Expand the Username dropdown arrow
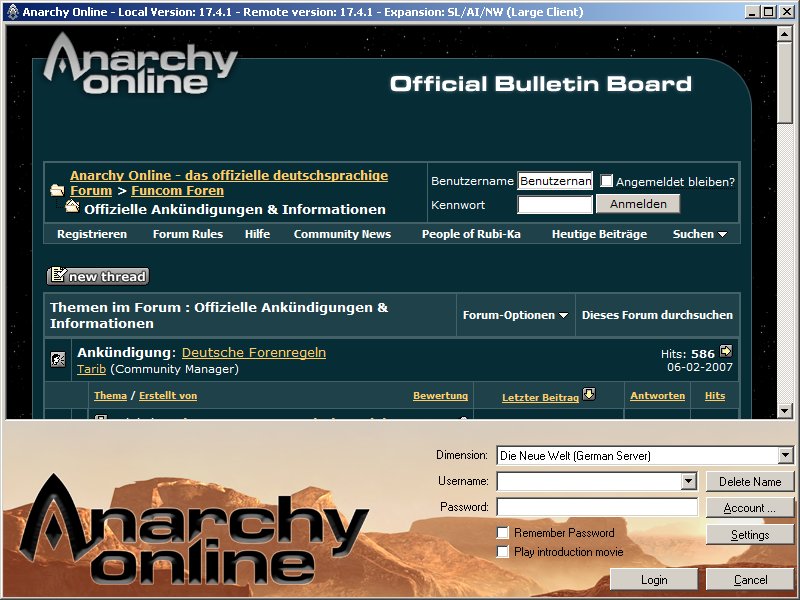Image resolution: width=800 pixels, height=600 pixels. pos(688,481)
